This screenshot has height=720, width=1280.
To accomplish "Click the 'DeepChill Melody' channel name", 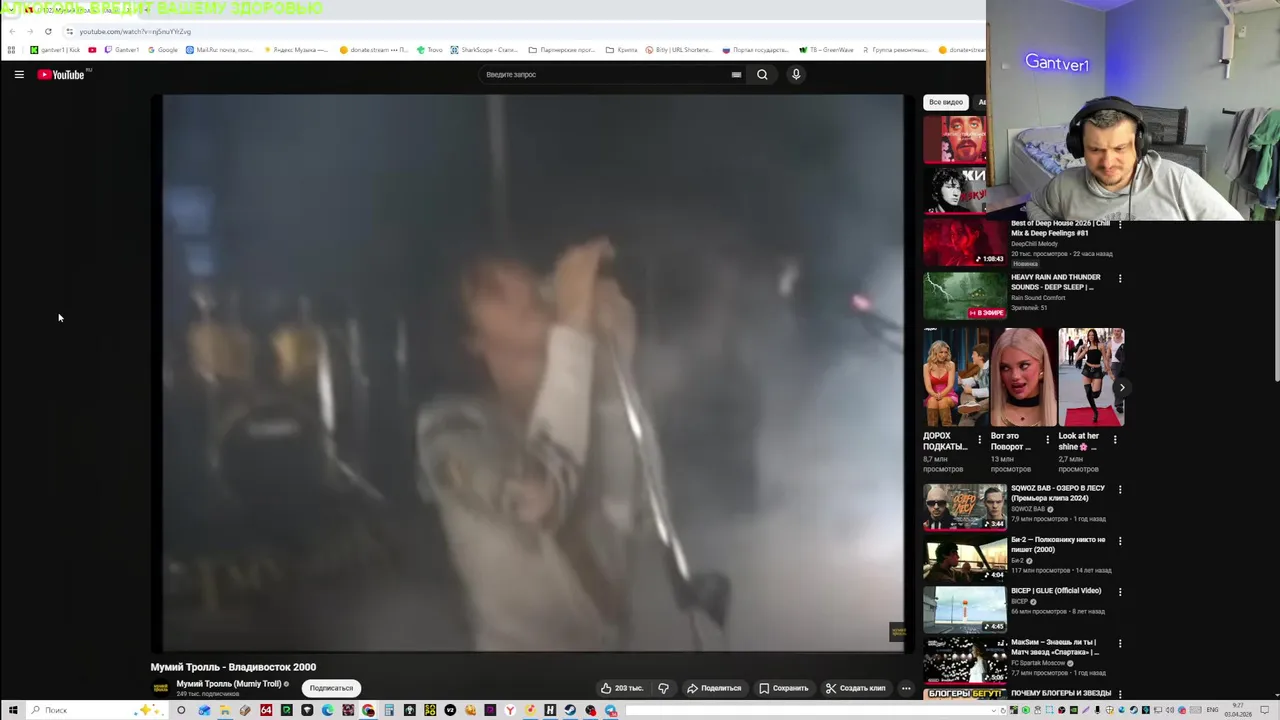I will (x=1034, y=244).
